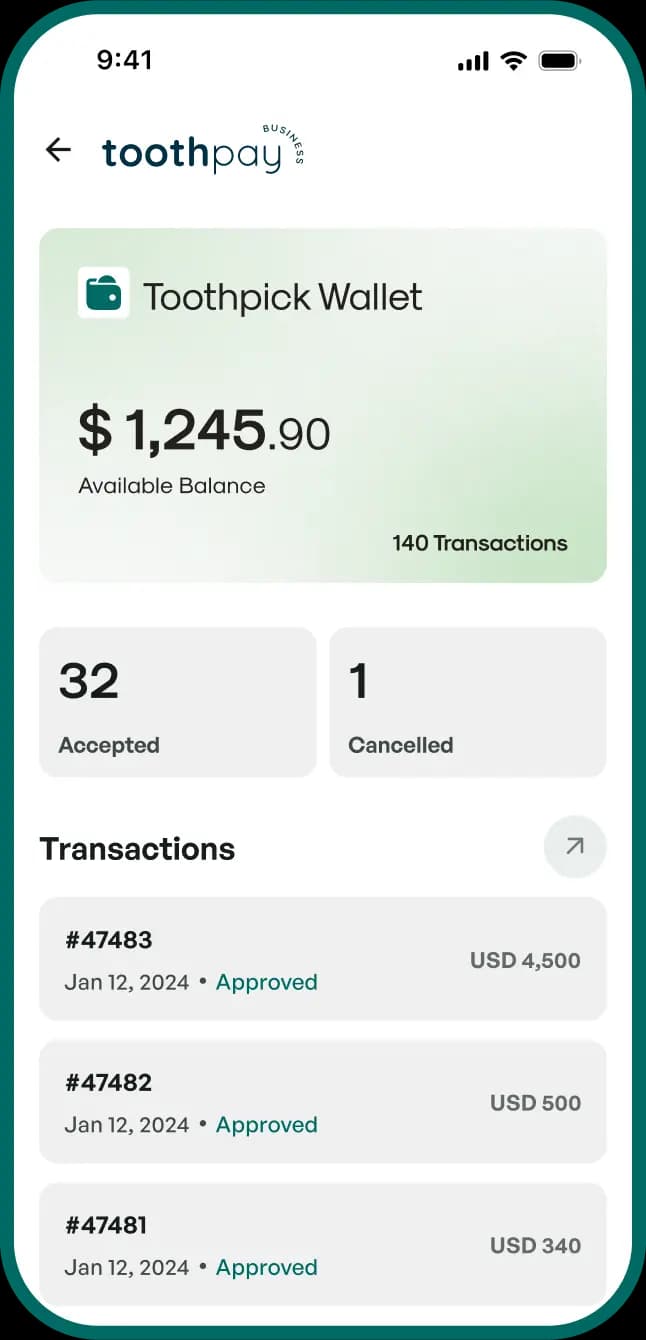646x1340 pixels.
Task: Tap the USD 340 amount
Action: point(535,1246)
